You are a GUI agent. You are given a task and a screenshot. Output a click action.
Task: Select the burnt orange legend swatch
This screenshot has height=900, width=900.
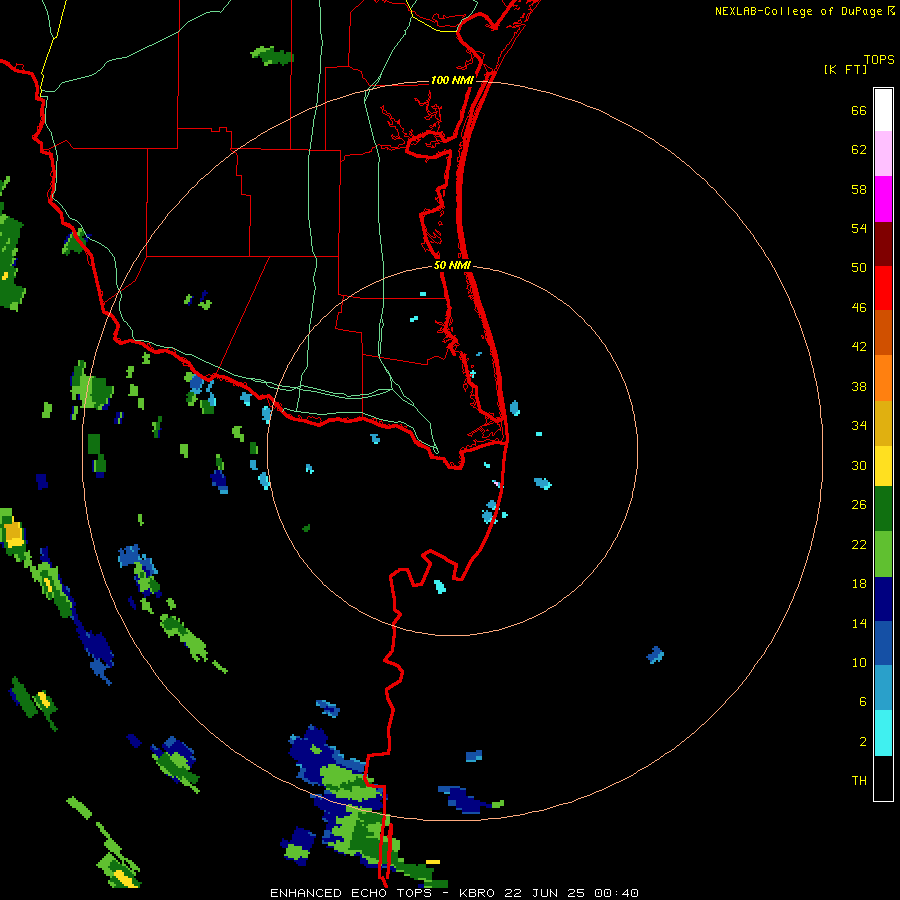[883, 333]
